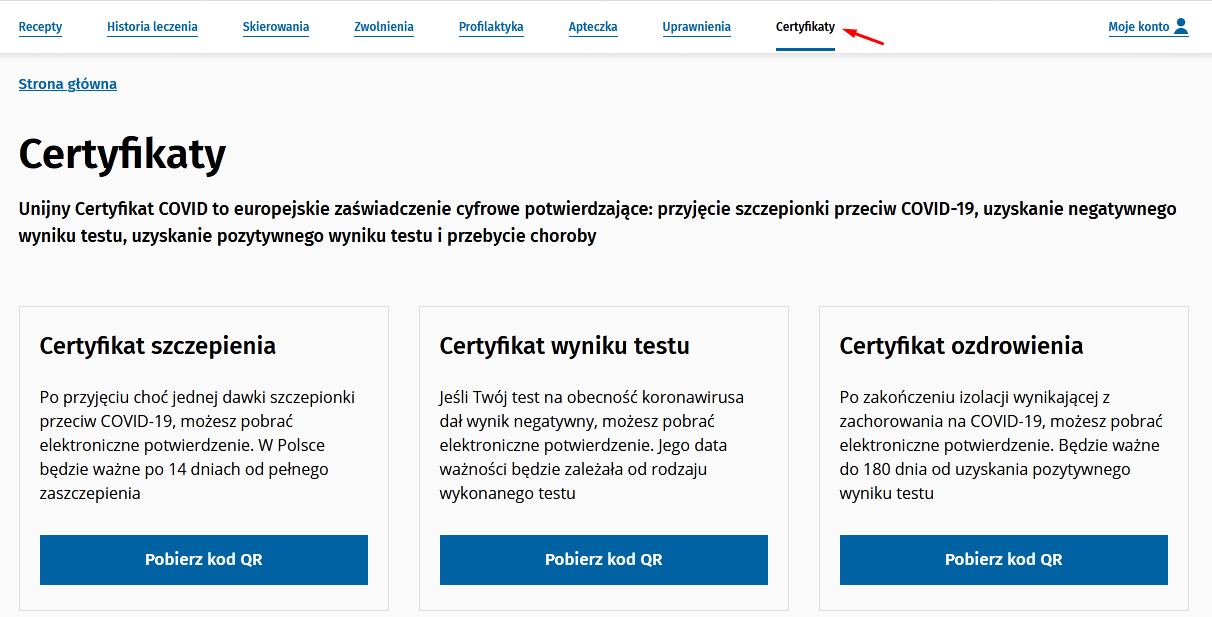1212x617 pixels.
Task: Select the Profilaktyka menu item
Action: click(x=491, y=27)
